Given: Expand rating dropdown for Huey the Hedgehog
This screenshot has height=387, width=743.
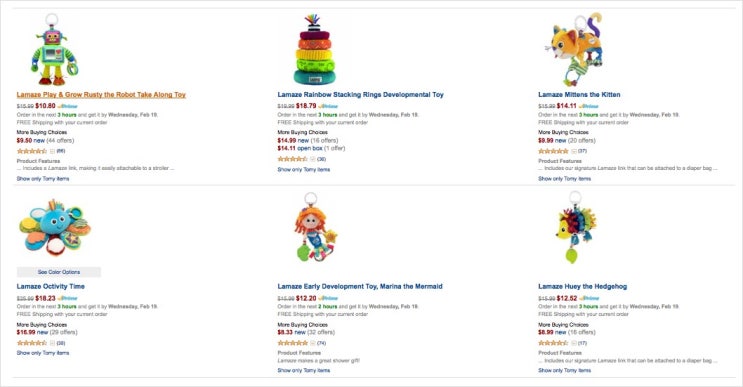Looking at the screenshot, I should pos(573,343).
